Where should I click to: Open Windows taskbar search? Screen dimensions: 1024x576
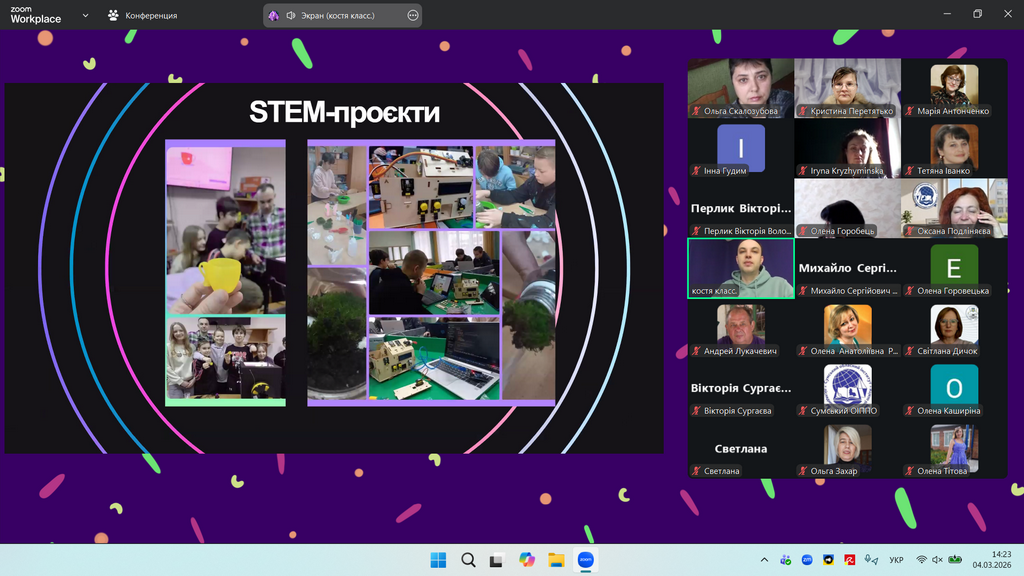tap(468, 560)
